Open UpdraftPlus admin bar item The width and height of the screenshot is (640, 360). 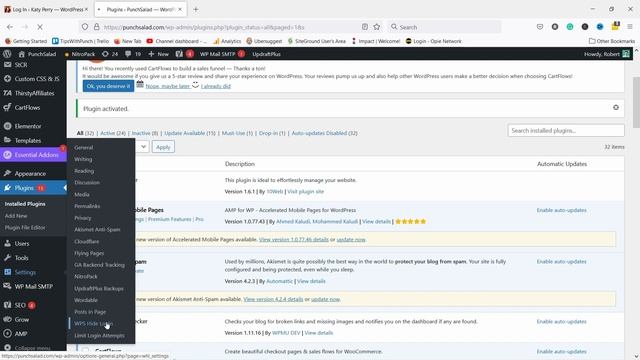pyautogui.click(x=266, y=54)
